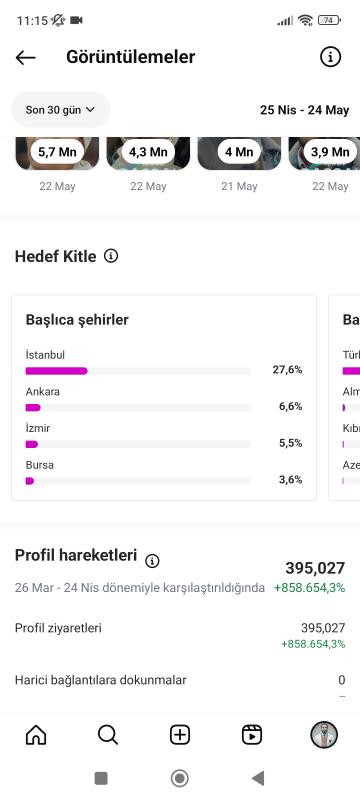Tap the Android home circle button
Image resolution: width=360 pixels, height=800 pixels.
point(179,778)
